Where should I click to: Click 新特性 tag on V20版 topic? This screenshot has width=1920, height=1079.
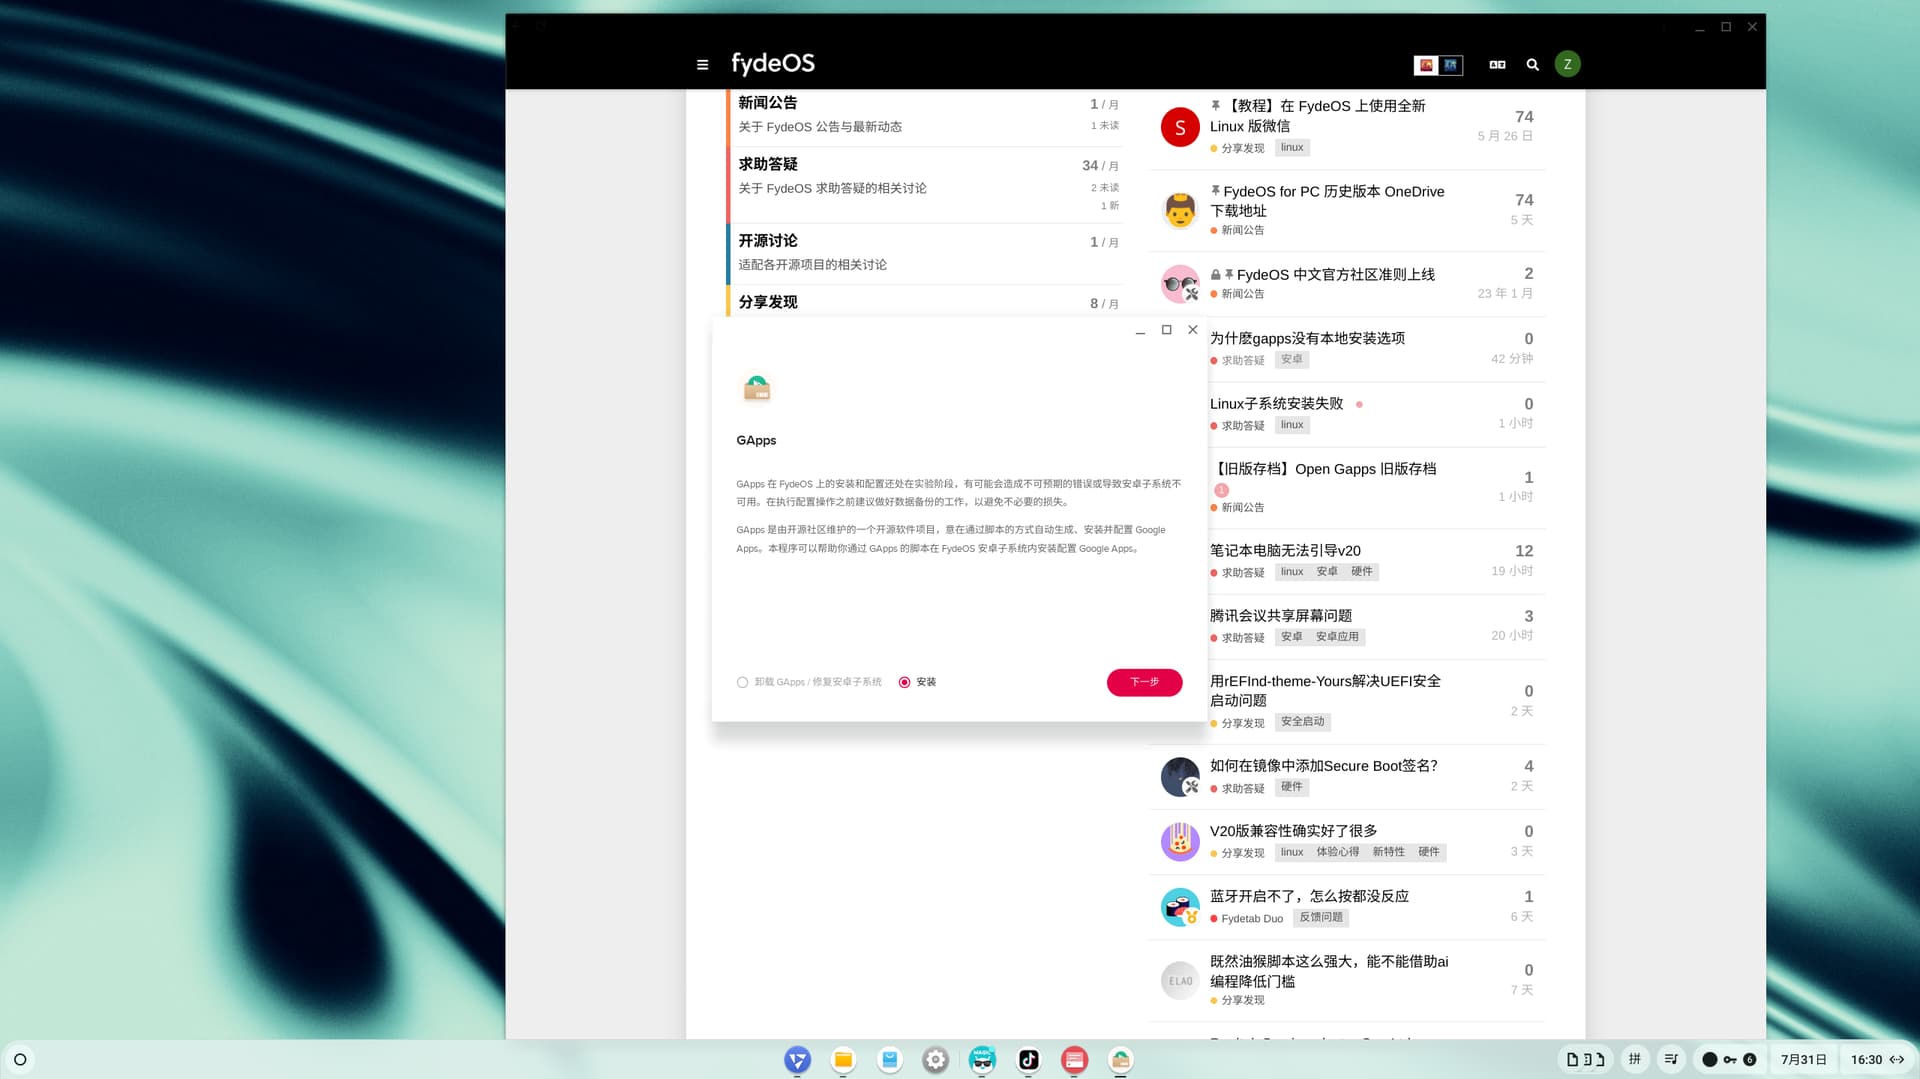tap(1388, 852)
